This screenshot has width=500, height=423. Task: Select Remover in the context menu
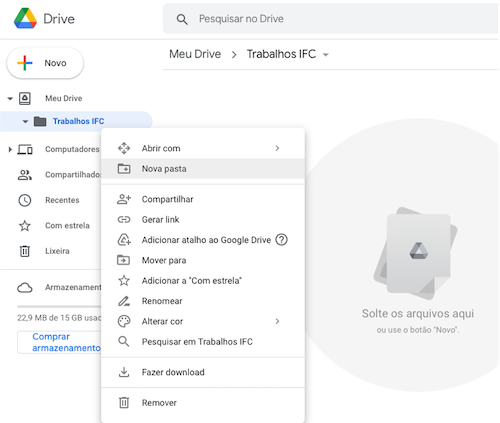(x=203, y=403)
